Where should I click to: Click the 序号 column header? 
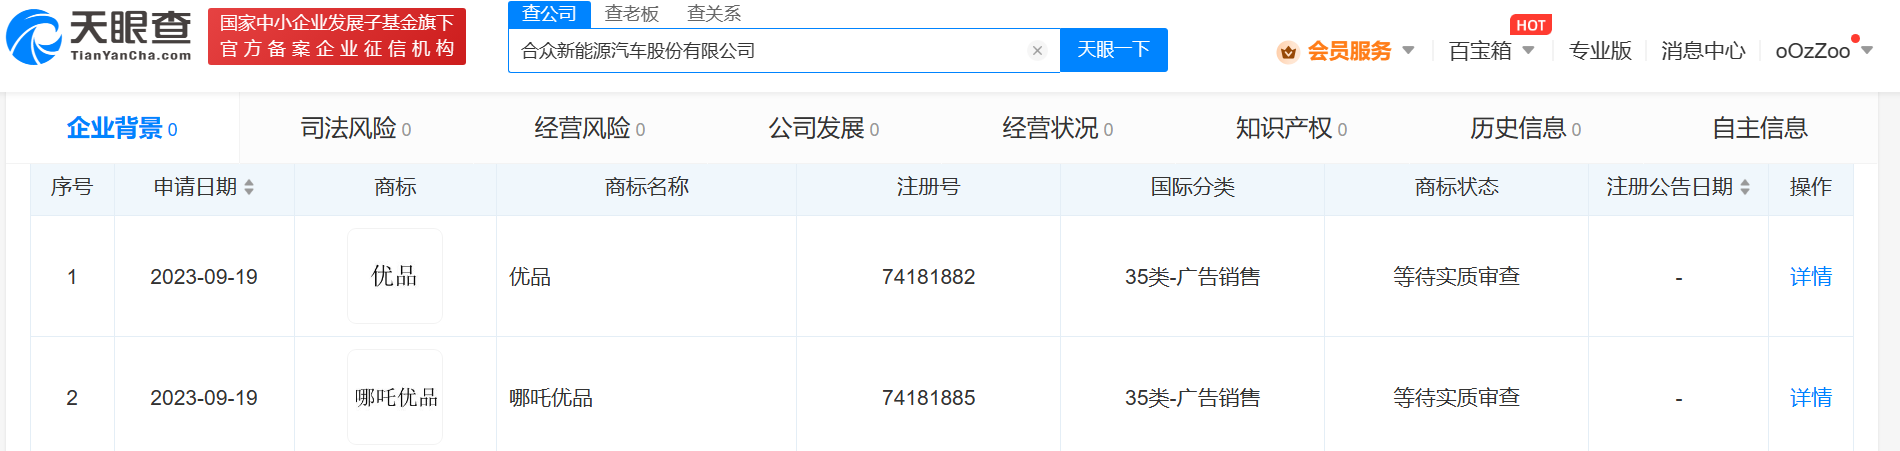(x=72, y=187)
